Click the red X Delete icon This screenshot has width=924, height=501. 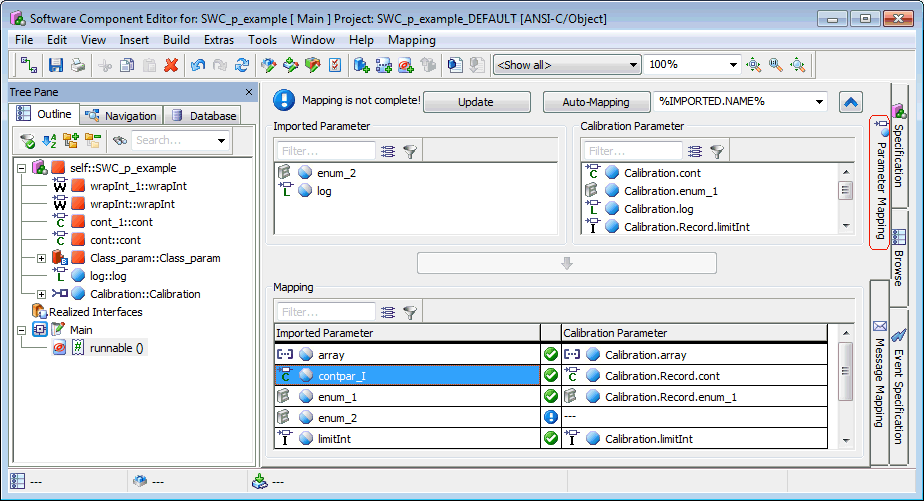(171, 65)
